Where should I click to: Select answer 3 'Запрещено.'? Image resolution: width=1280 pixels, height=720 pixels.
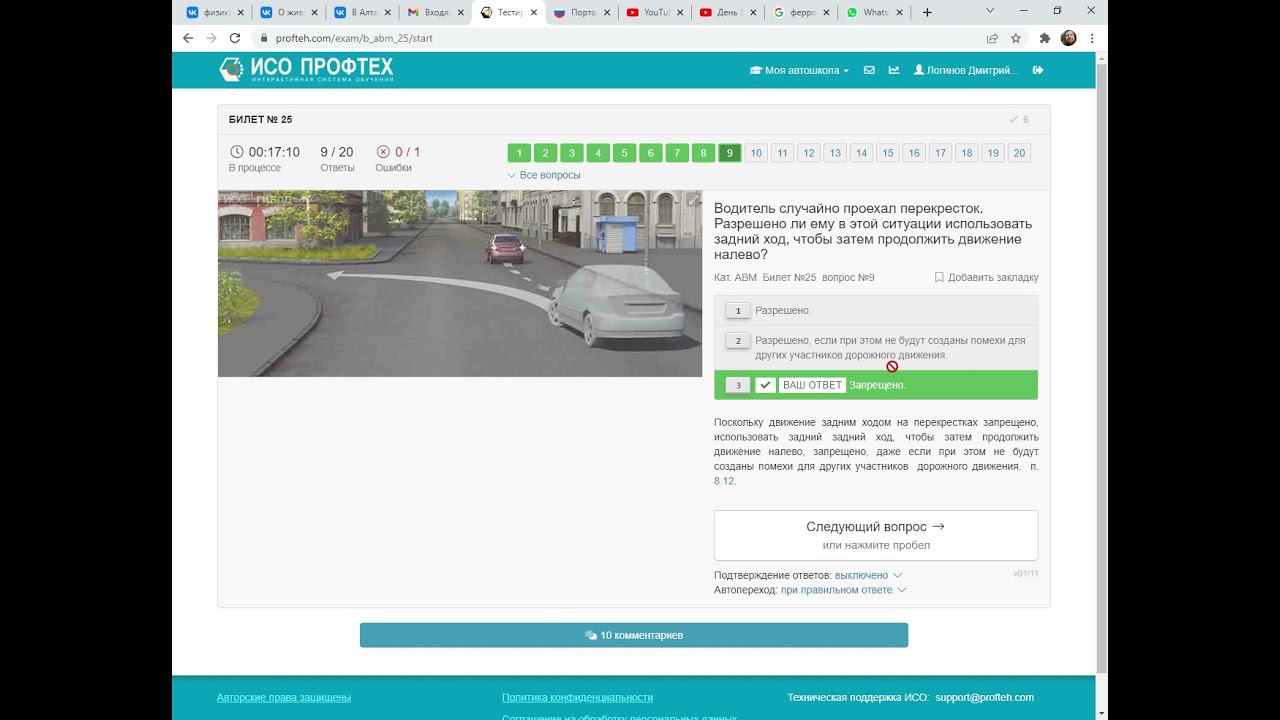click(876, 385)
